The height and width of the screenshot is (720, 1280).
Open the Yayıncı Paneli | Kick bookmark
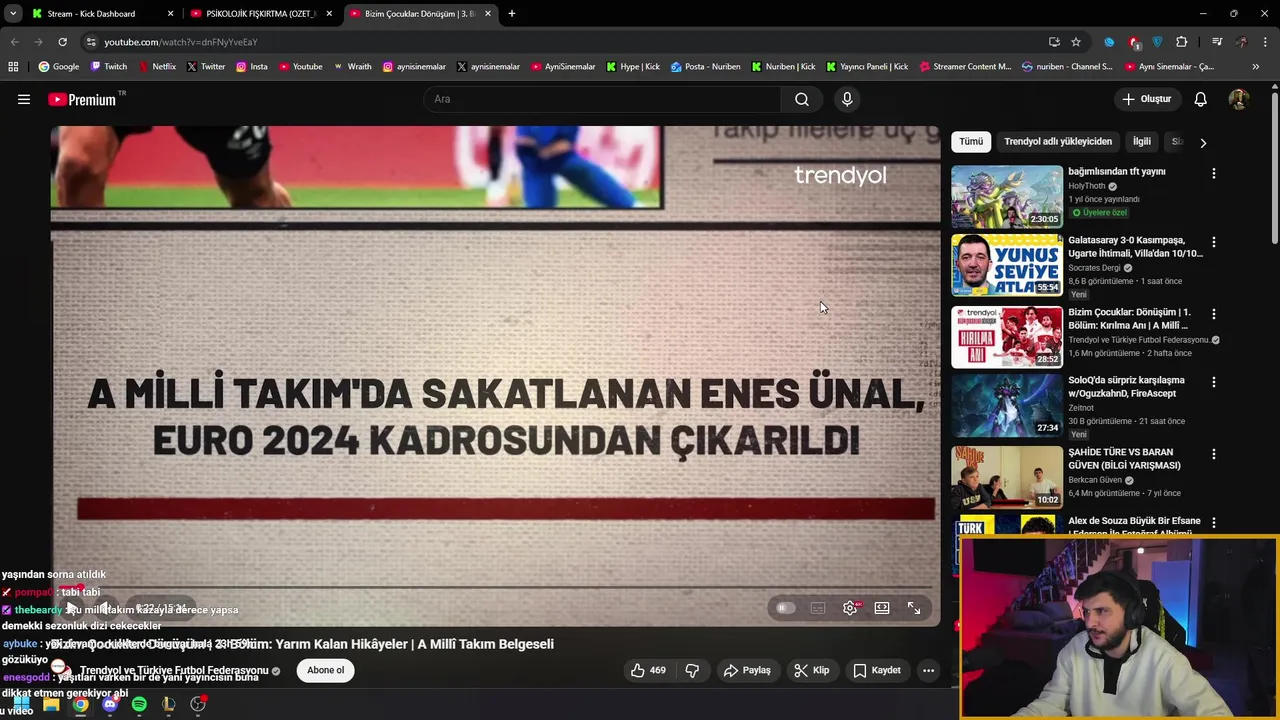[x=867, y=67]
